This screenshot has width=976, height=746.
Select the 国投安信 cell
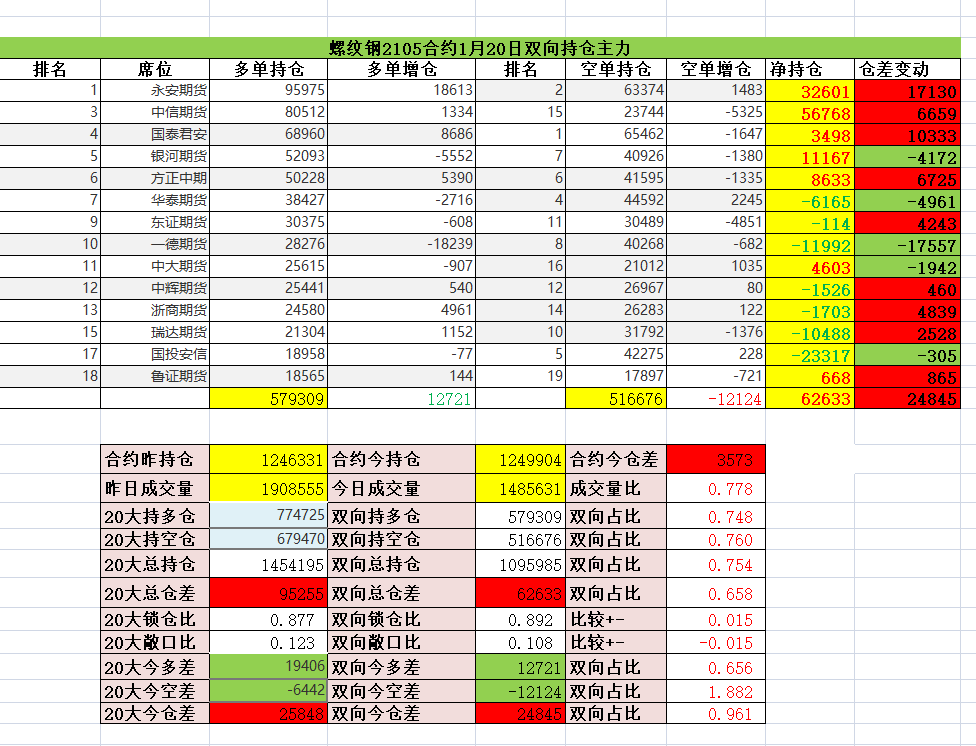[x=155, y=354]
